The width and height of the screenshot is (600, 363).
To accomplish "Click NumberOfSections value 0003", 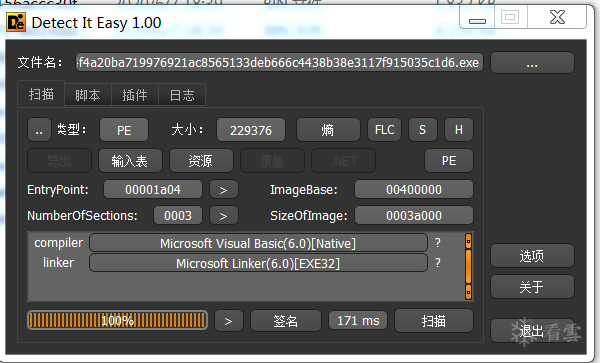I will (x=178, y=216).
